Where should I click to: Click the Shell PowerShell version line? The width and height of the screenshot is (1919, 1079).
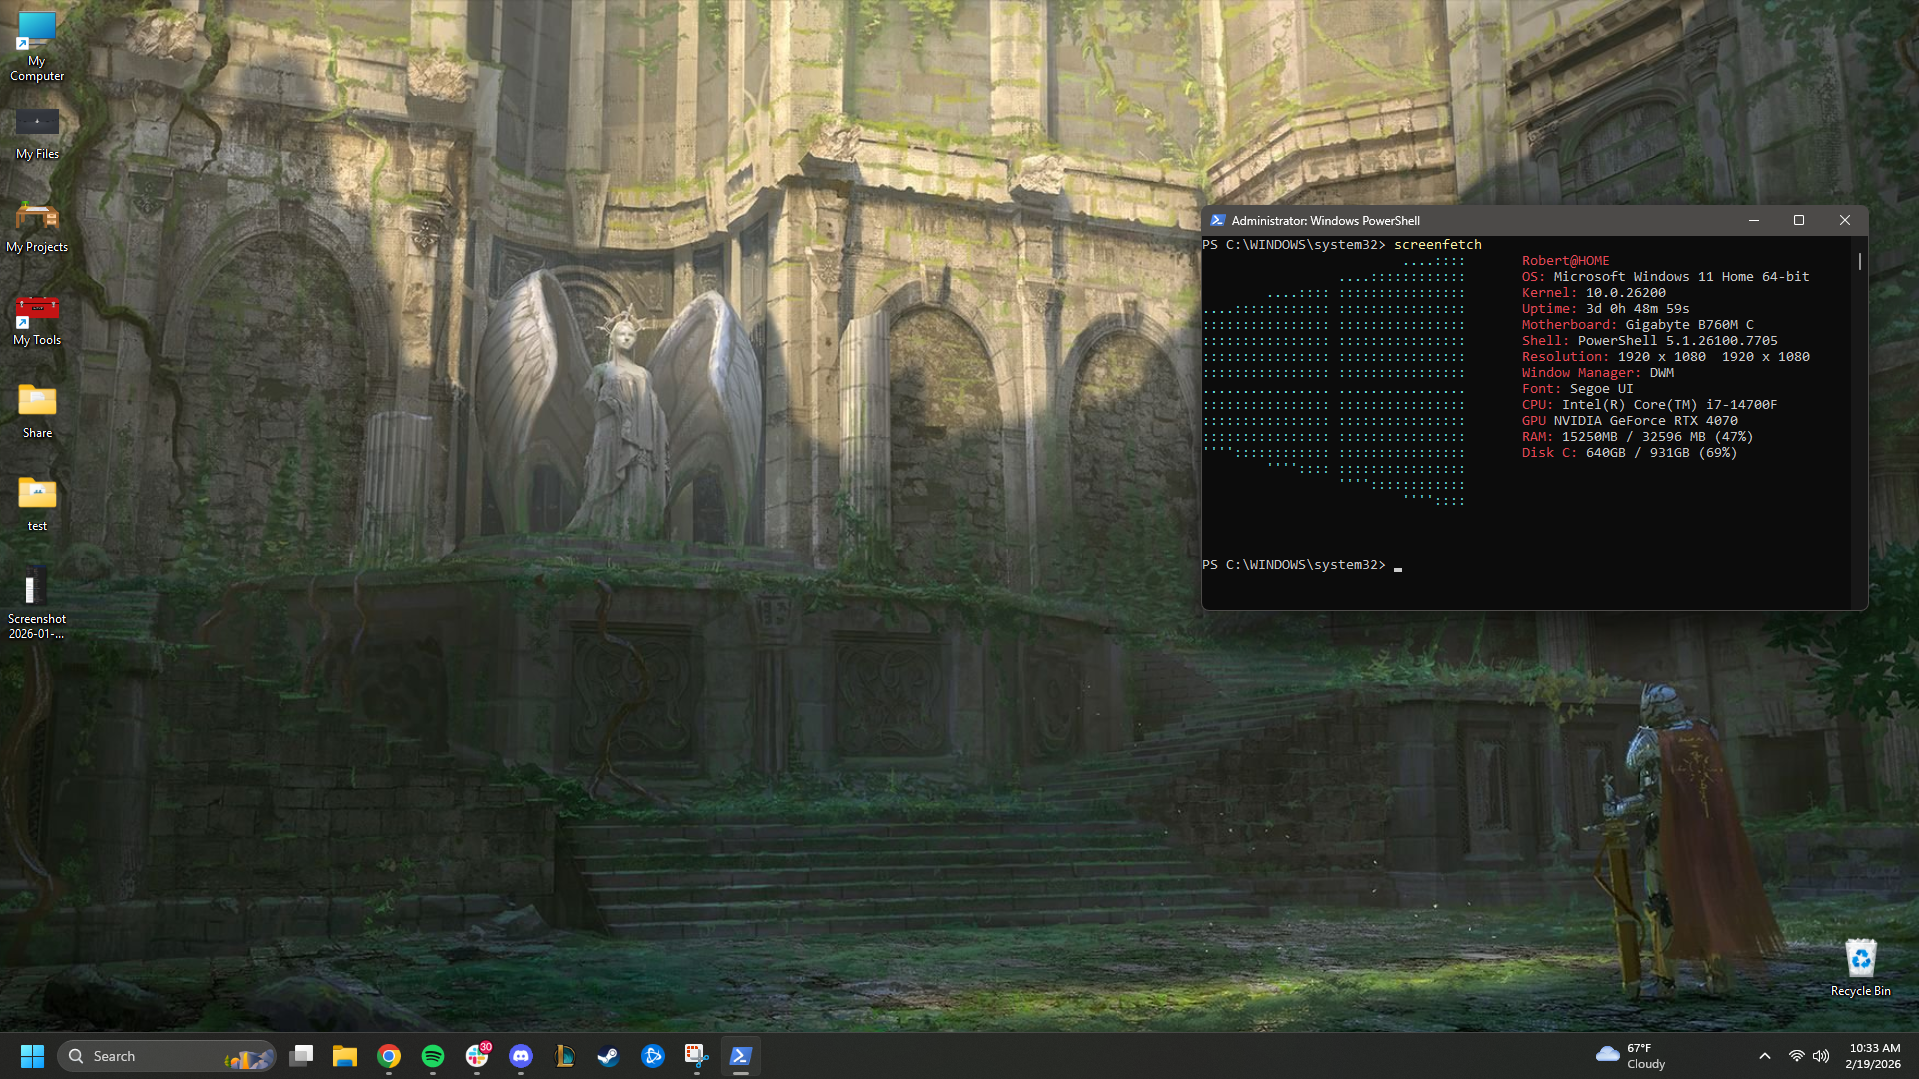[x=1649, y=341]
